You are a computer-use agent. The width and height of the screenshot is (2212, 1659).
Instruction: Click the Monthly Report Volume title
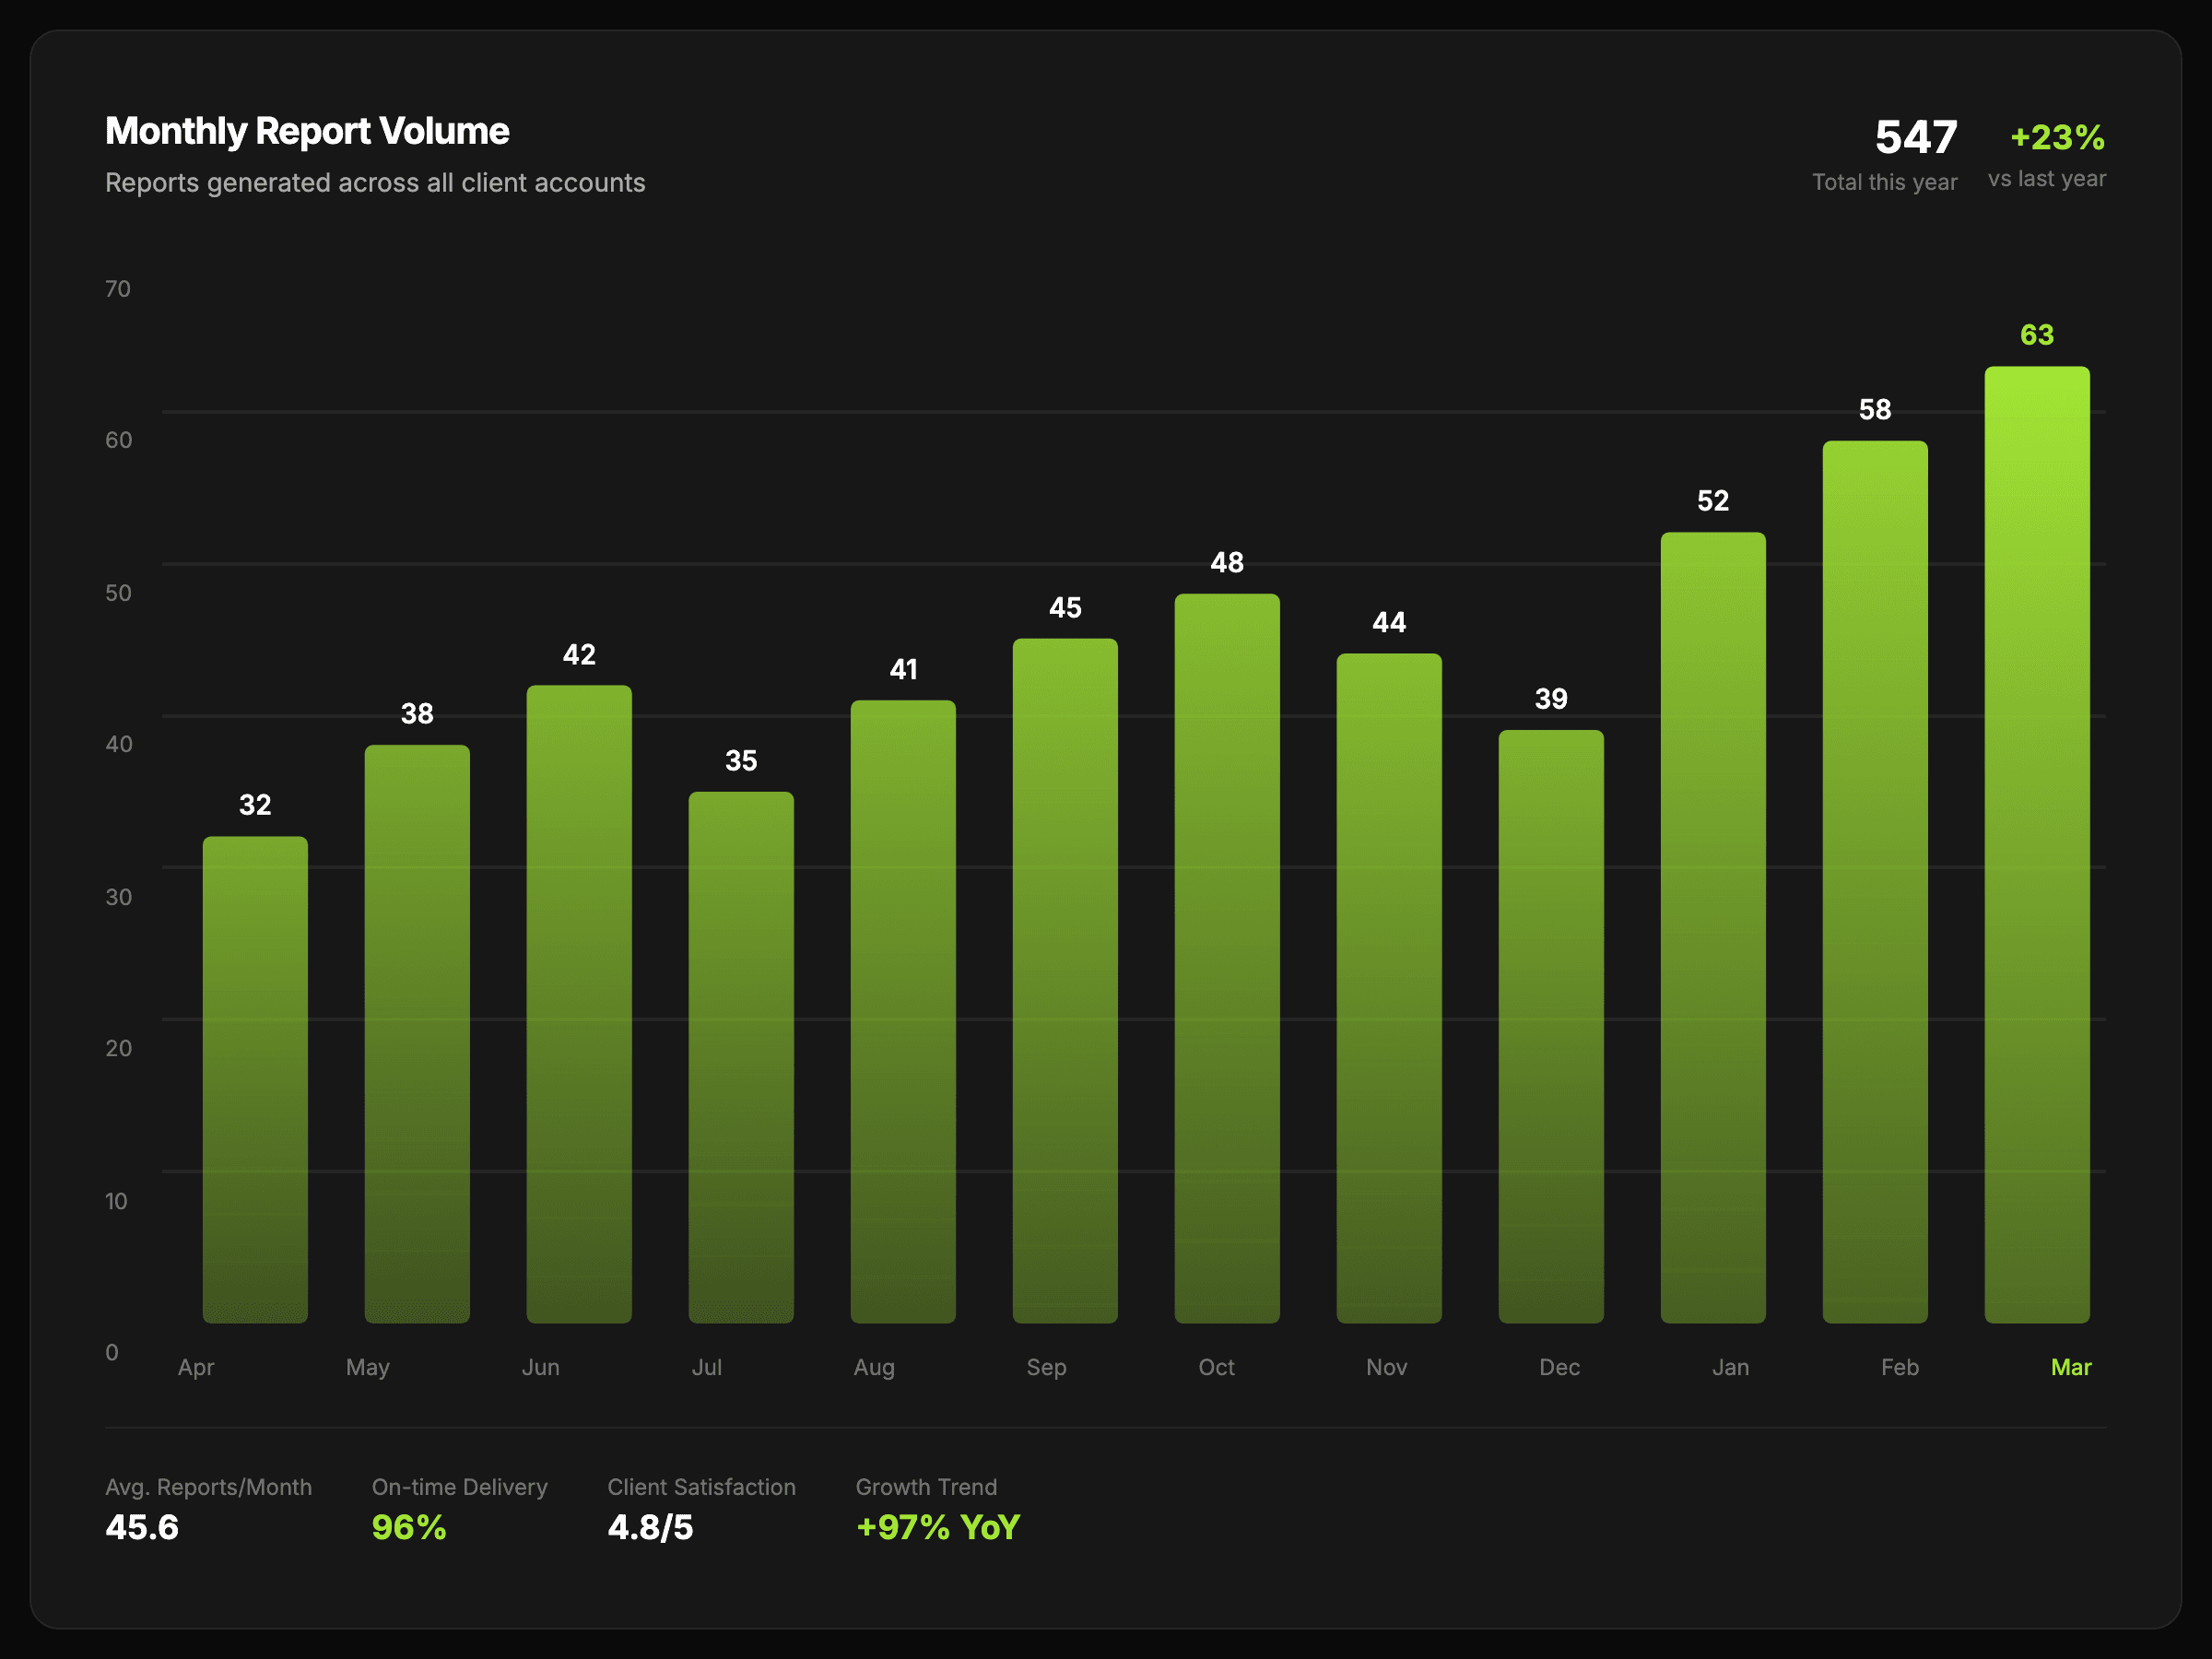(x=307, y=131)
